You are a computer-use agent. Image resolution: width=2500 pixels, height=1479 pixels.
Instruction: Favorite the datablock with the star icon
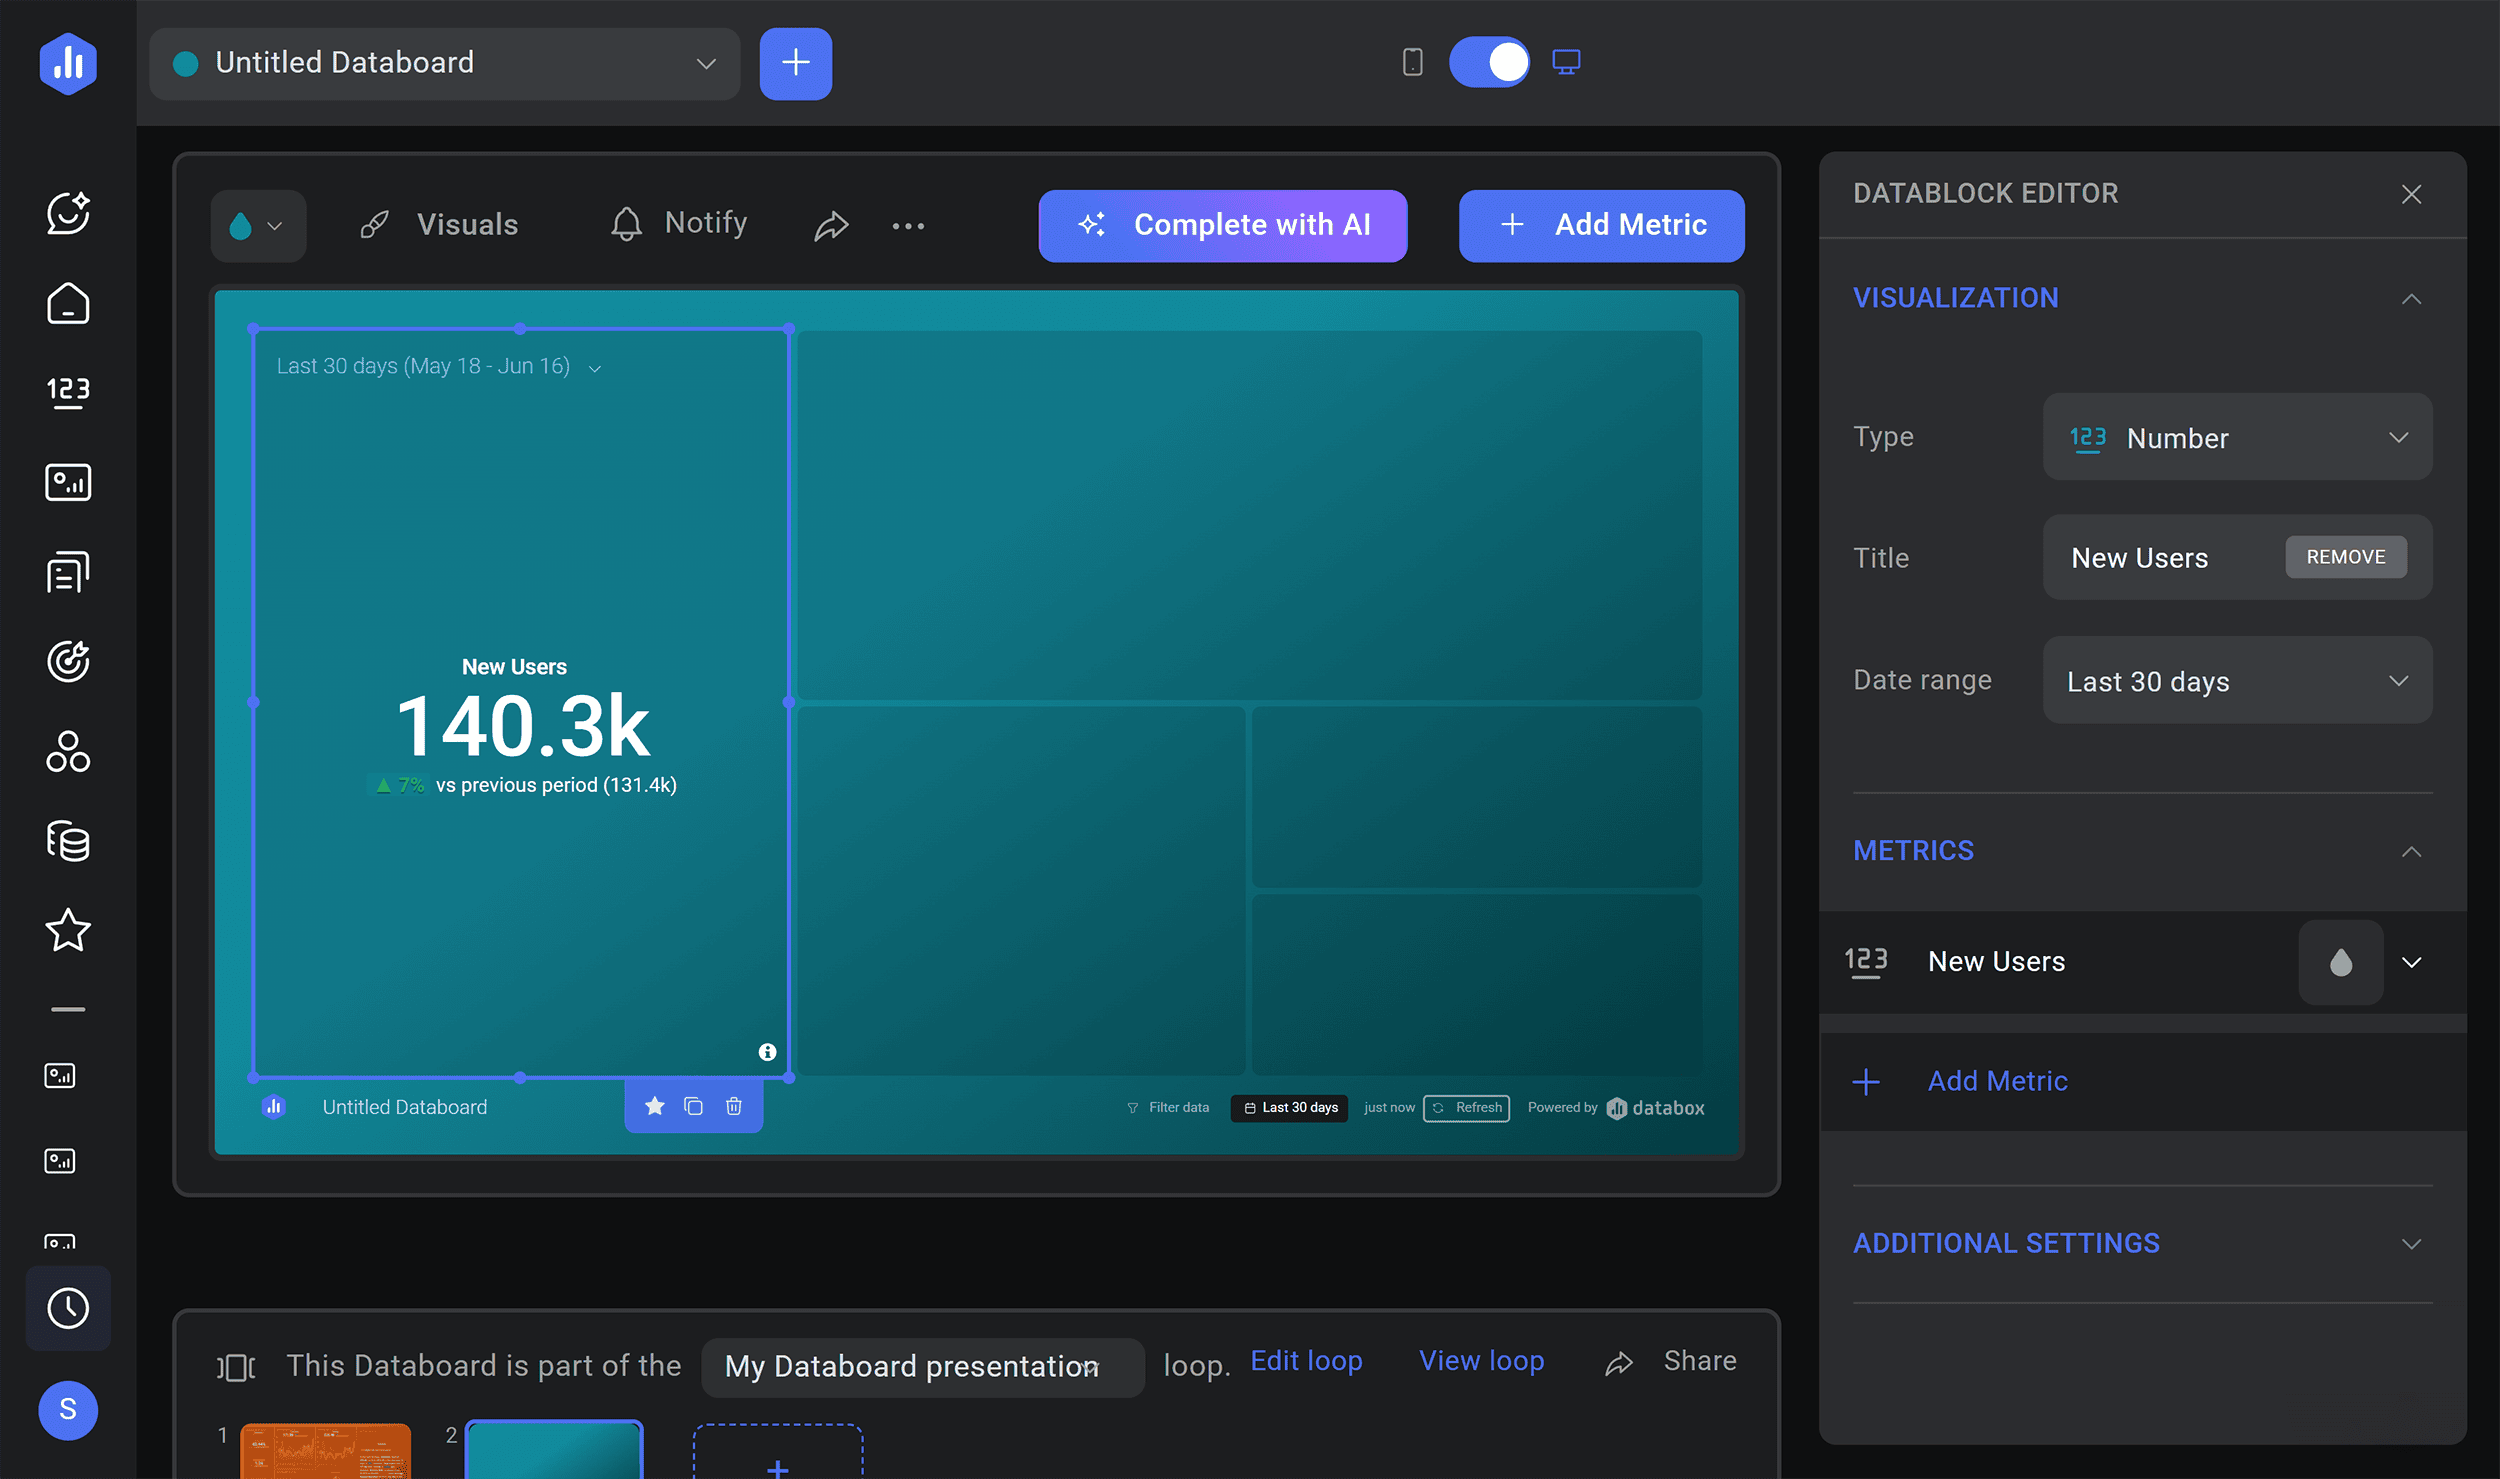tap(654, 1106)
